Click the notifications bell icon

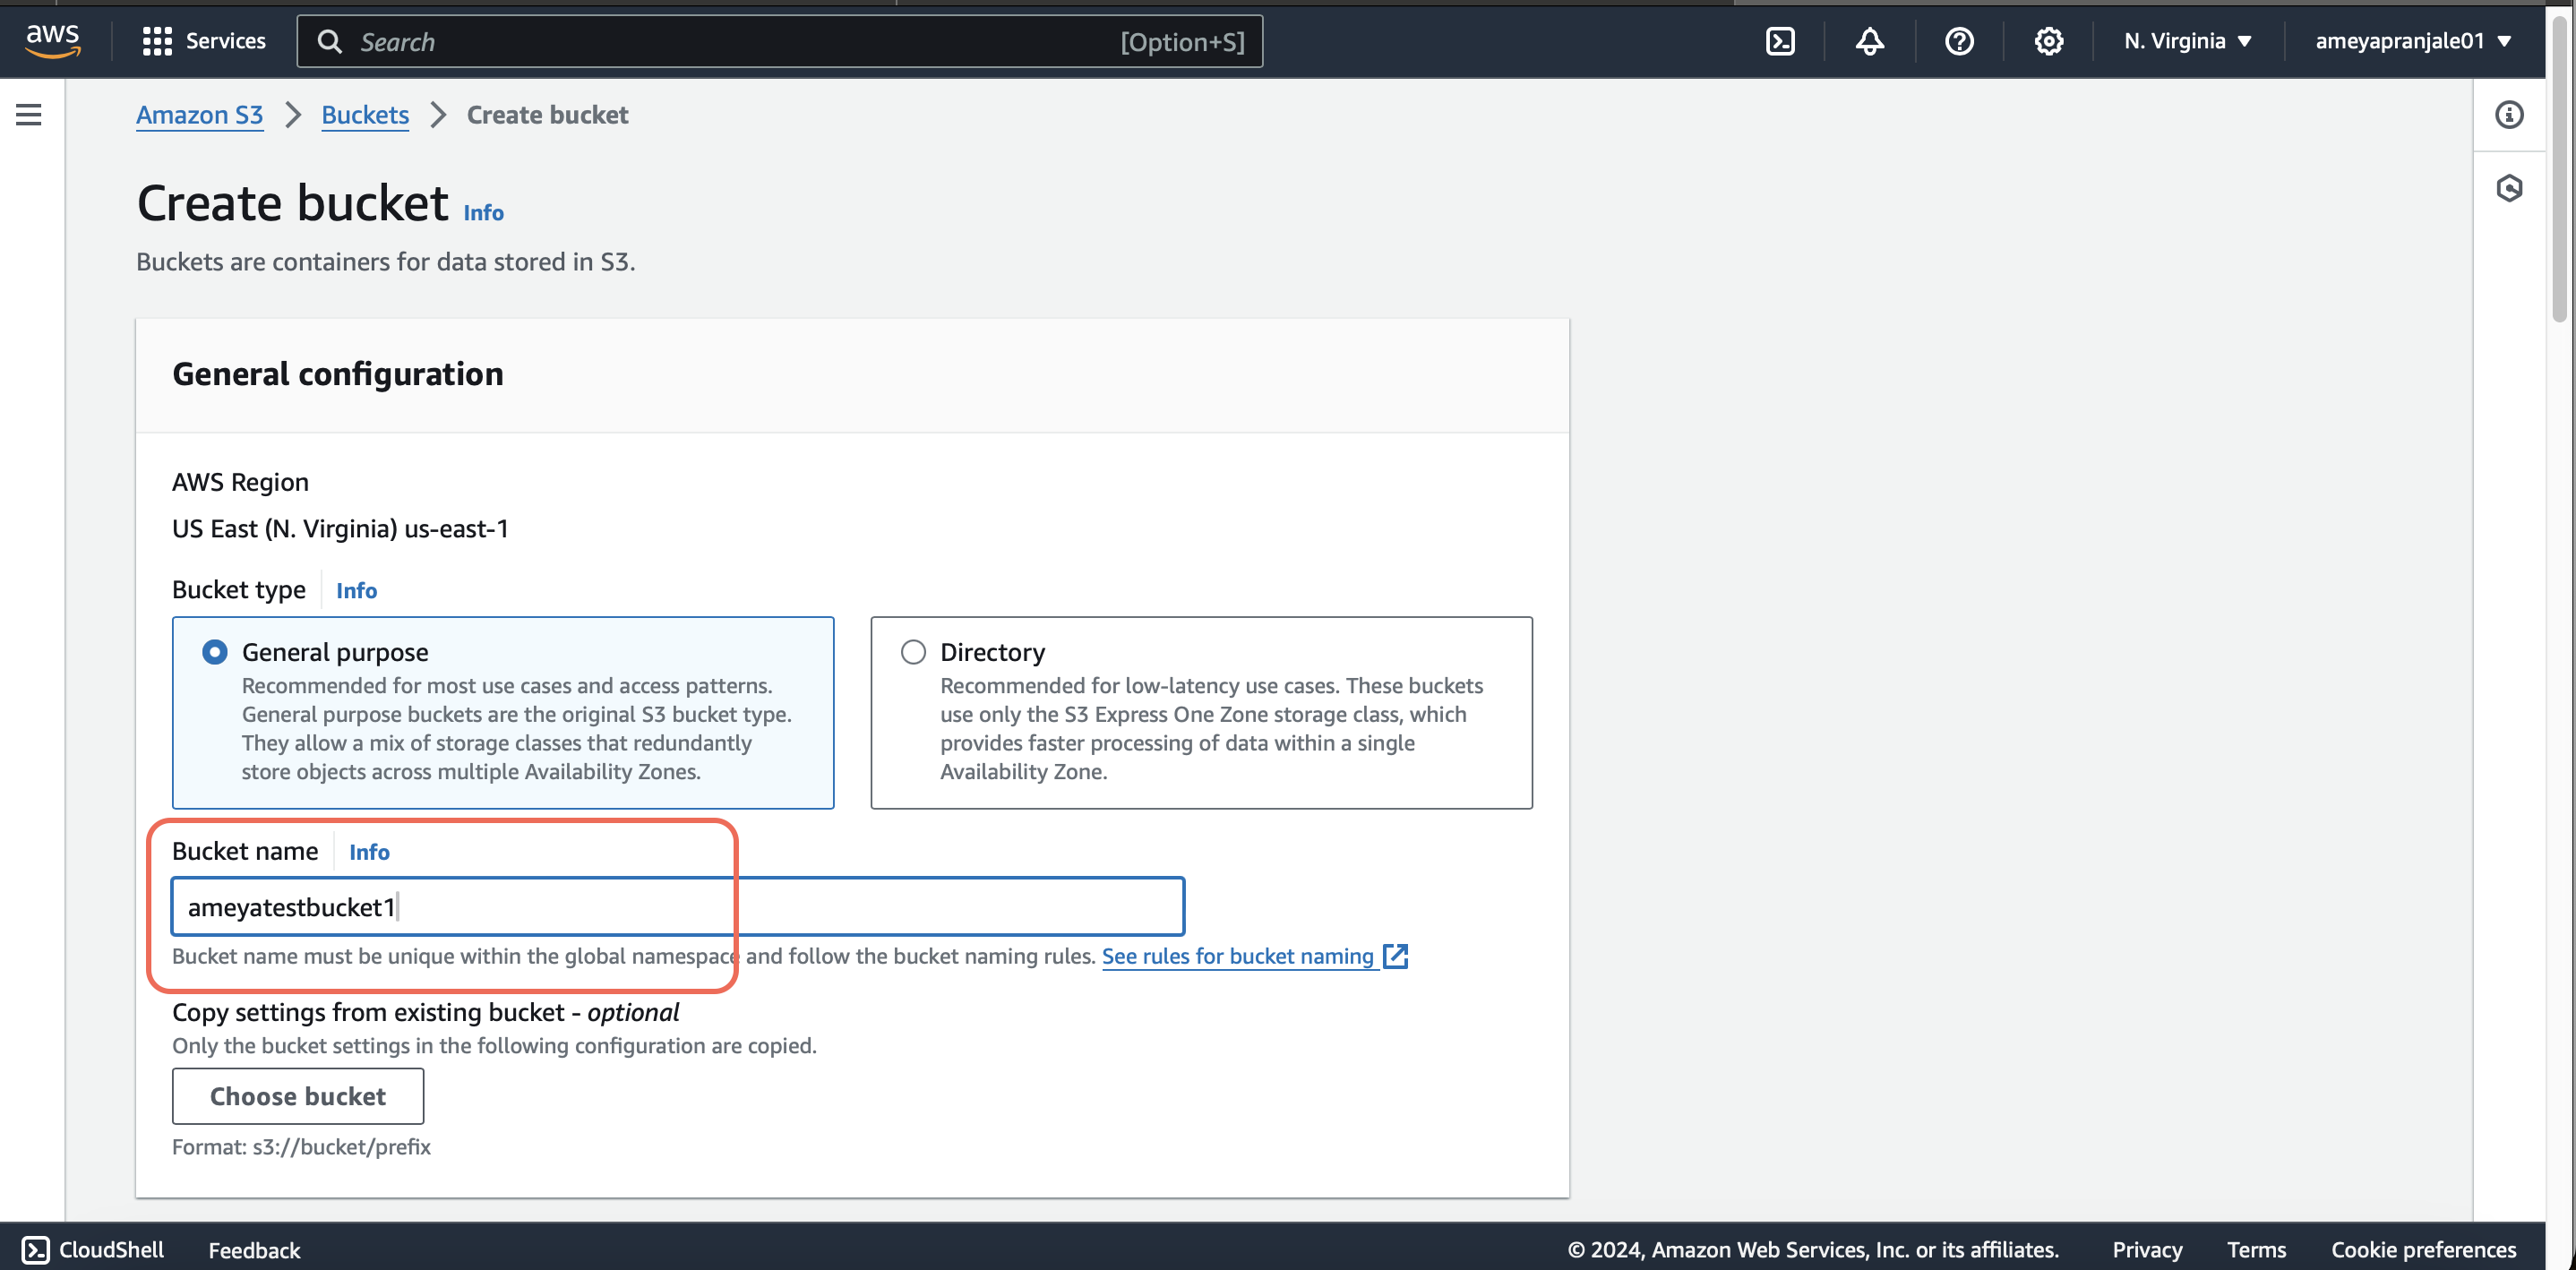(x=1871, y=41)
